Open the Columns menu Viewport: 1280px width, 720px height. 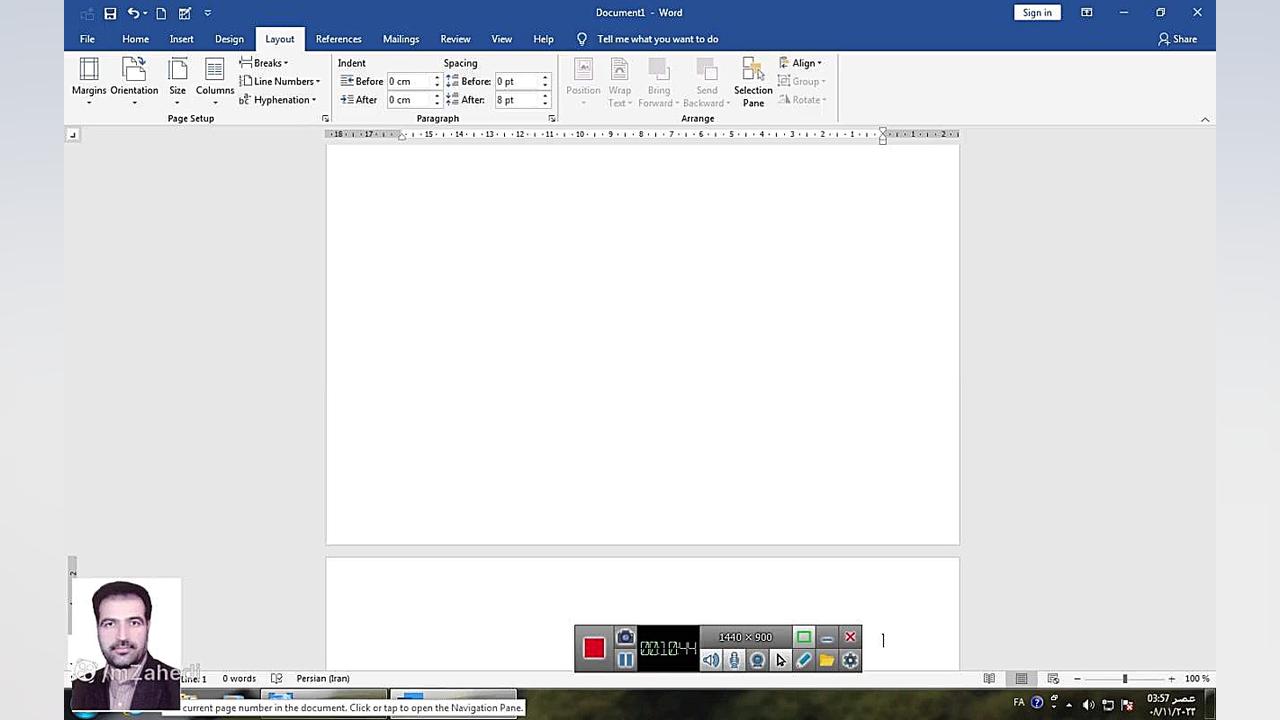pyautogui.click(x=214, y=80)
